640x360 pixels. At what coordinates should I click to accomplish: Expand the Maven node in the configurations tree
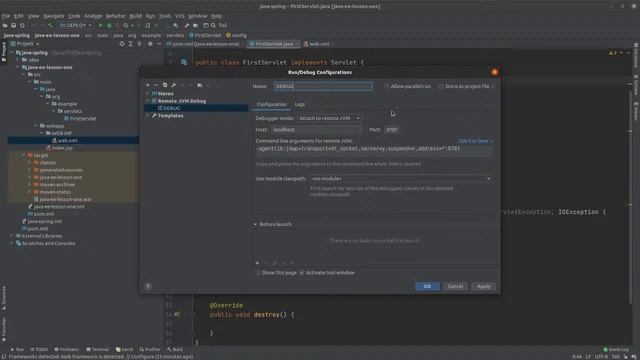[147, 94]
